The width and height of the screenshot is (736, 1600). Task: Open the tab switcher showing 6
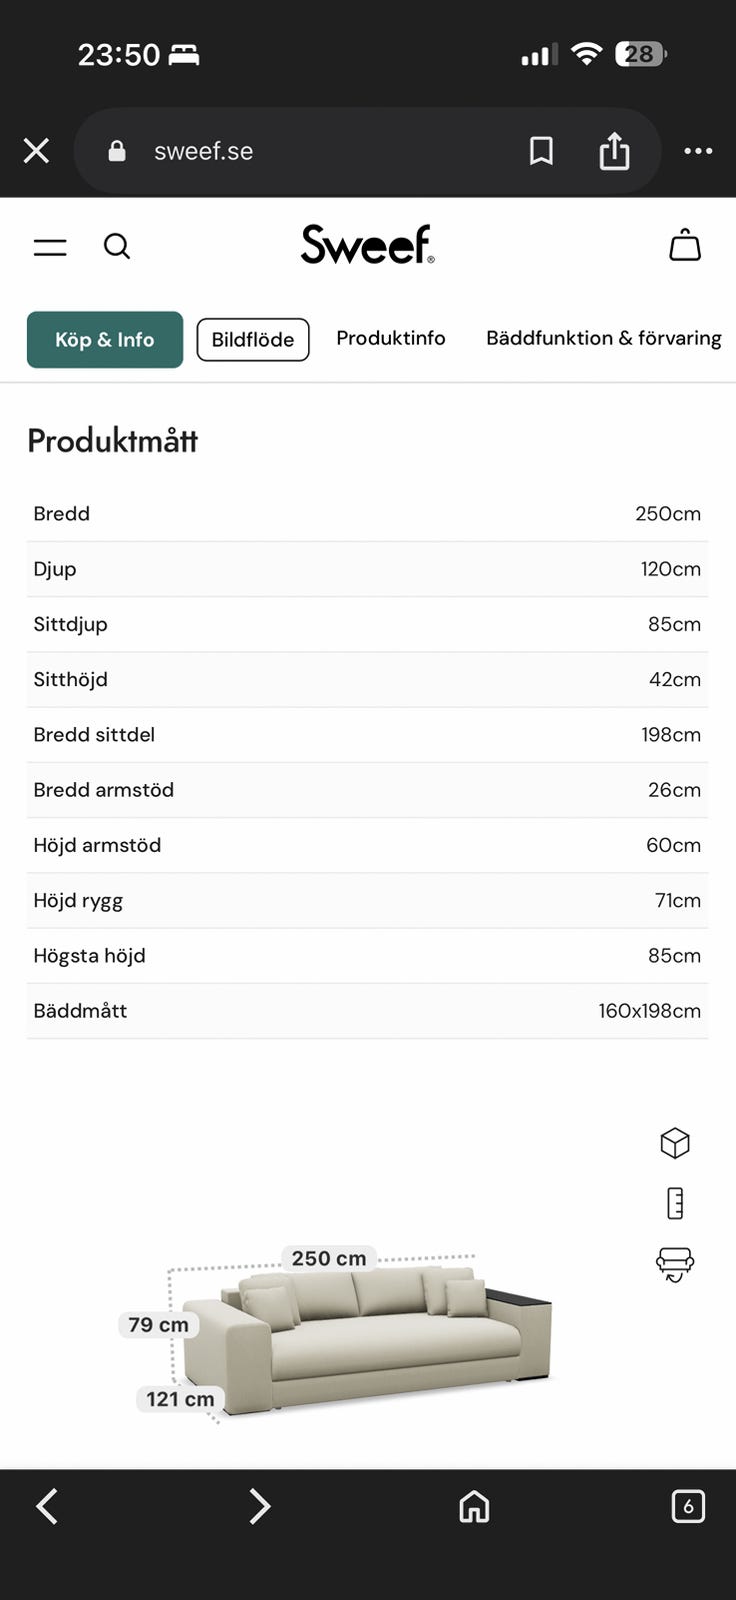point(688,1506)
